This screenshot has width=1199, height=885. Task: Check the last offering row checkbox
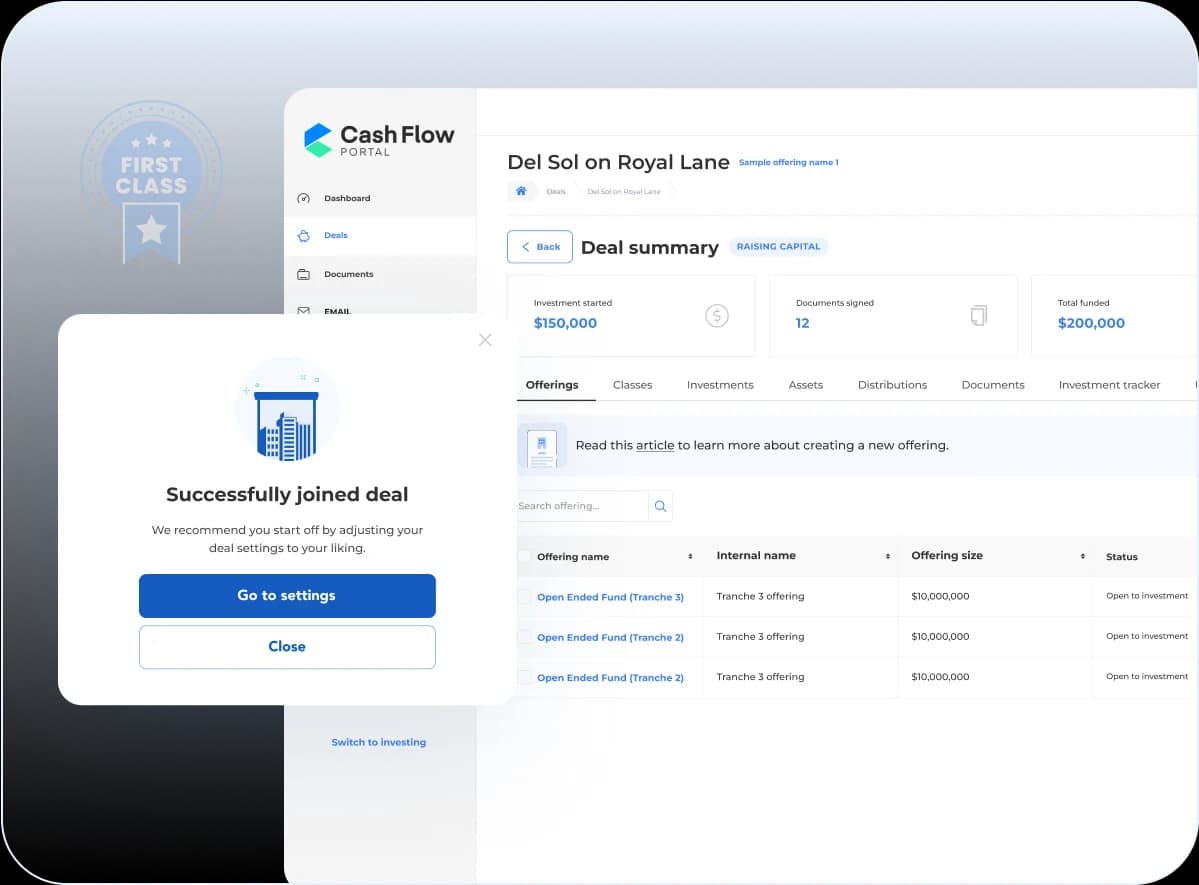point(524,677)
